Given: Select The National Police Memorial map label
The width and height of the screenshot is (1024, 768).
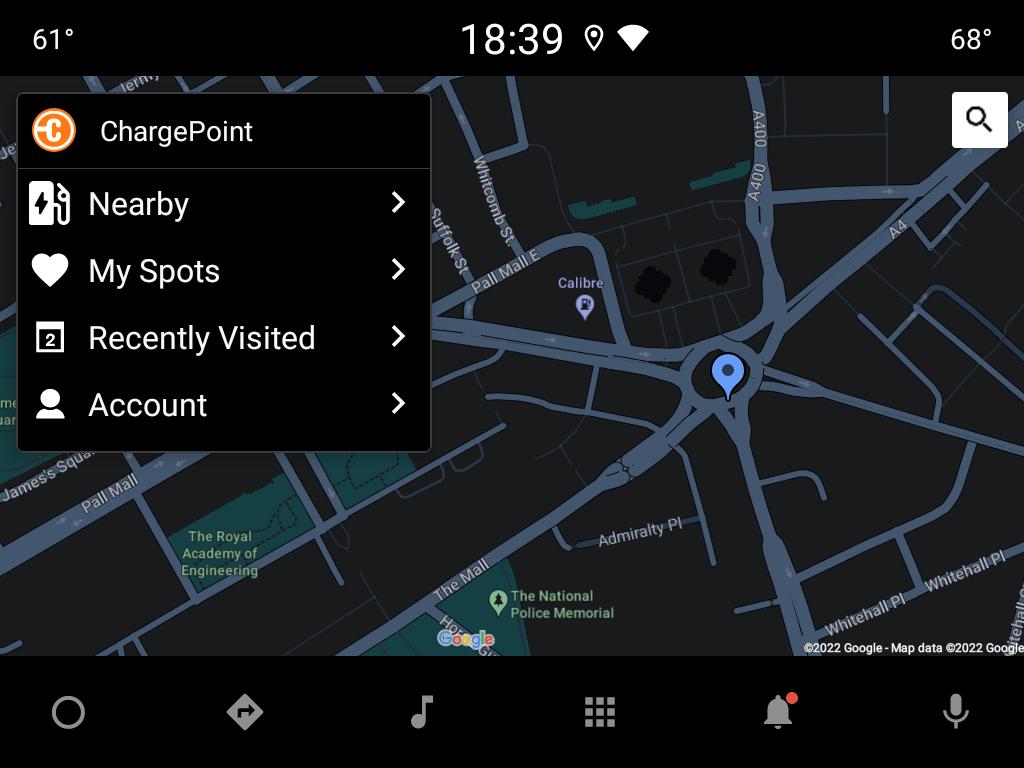Looking at the screenshot, I should click(x=562, y=604).
